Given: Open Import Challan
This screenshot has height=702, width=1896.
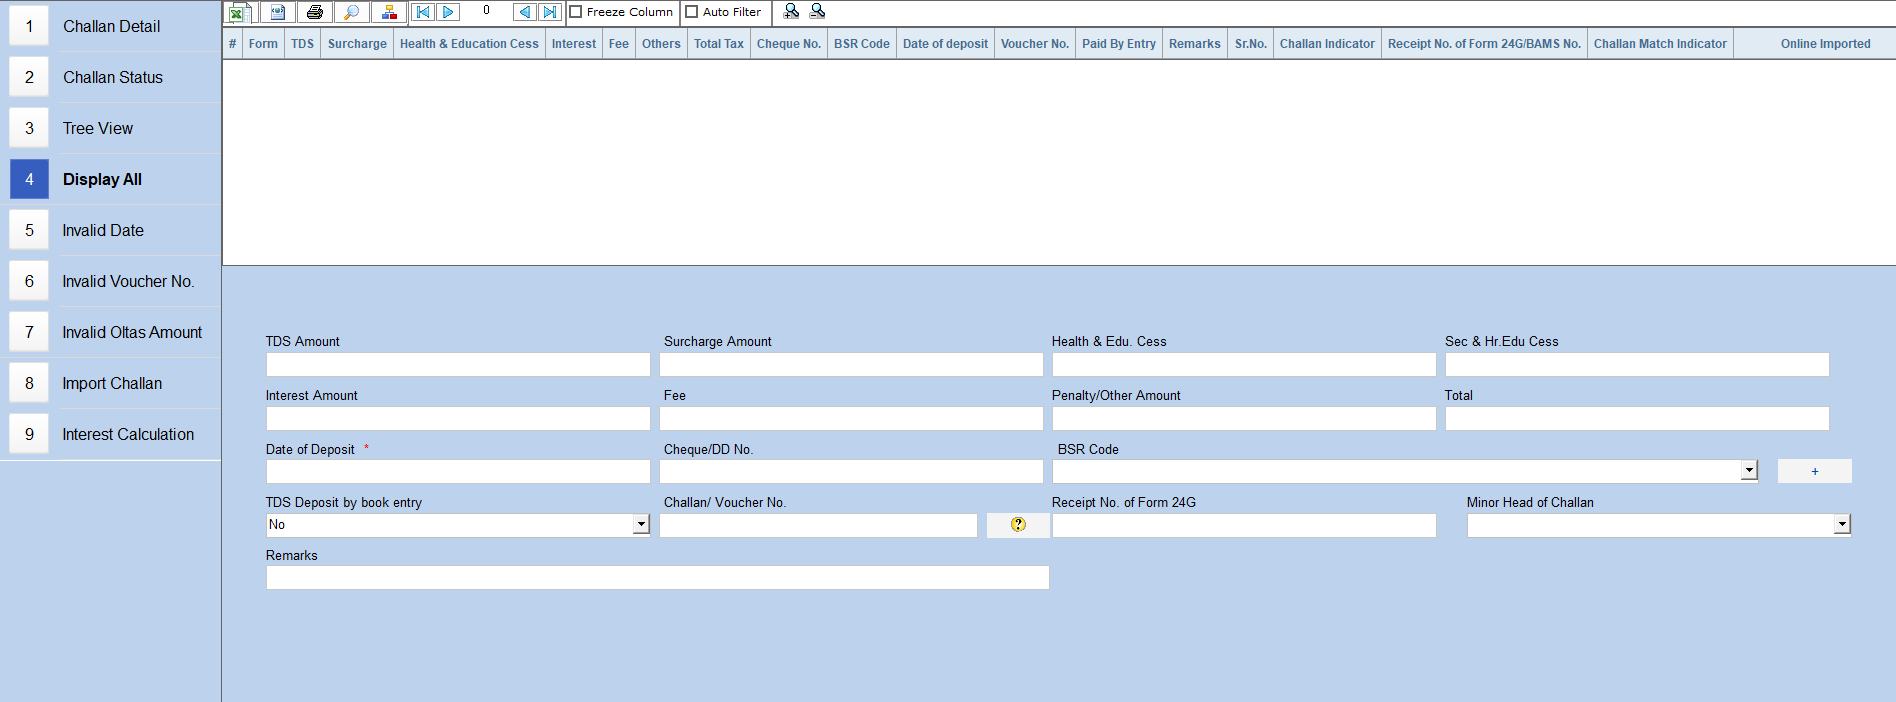Looking at the screenshot, I should (x=112, y=383).
